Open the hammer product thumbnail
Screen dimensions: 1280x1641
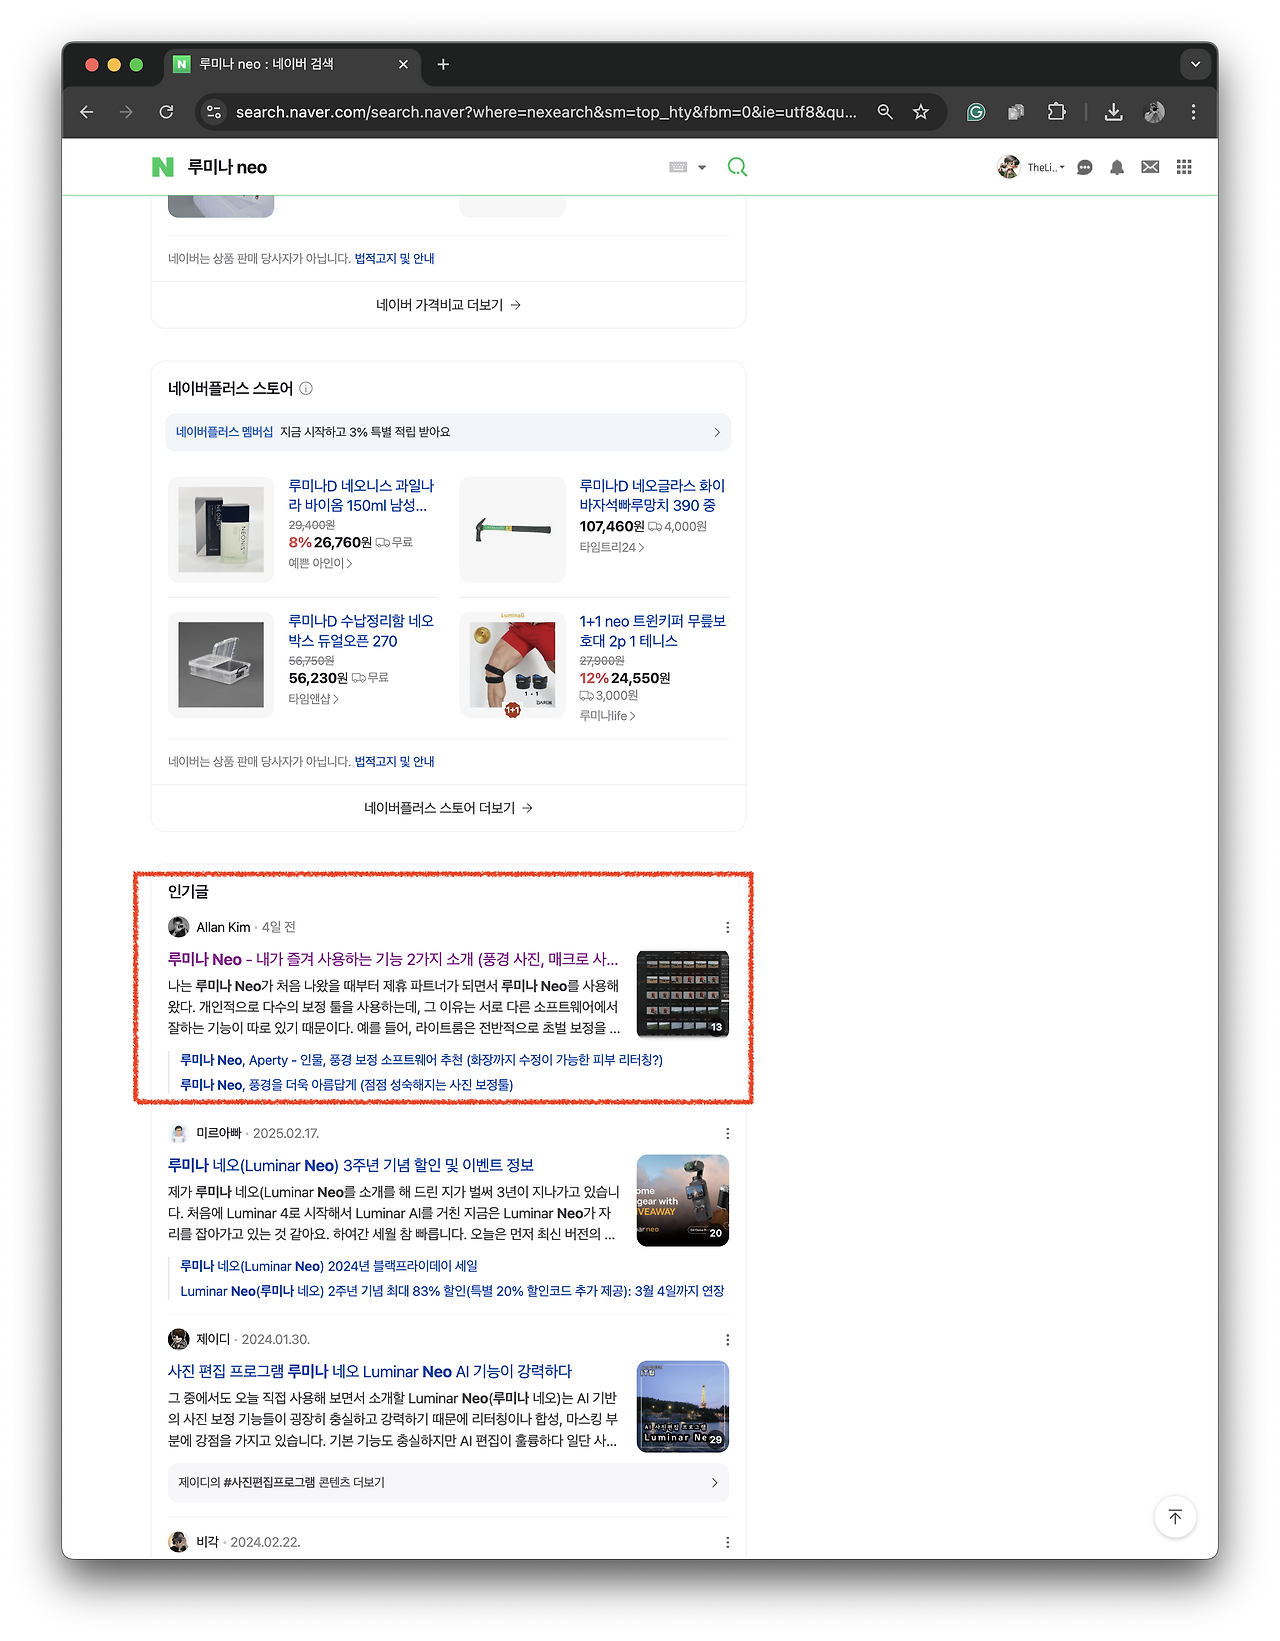pyautogui.click(x=512, y=529)
